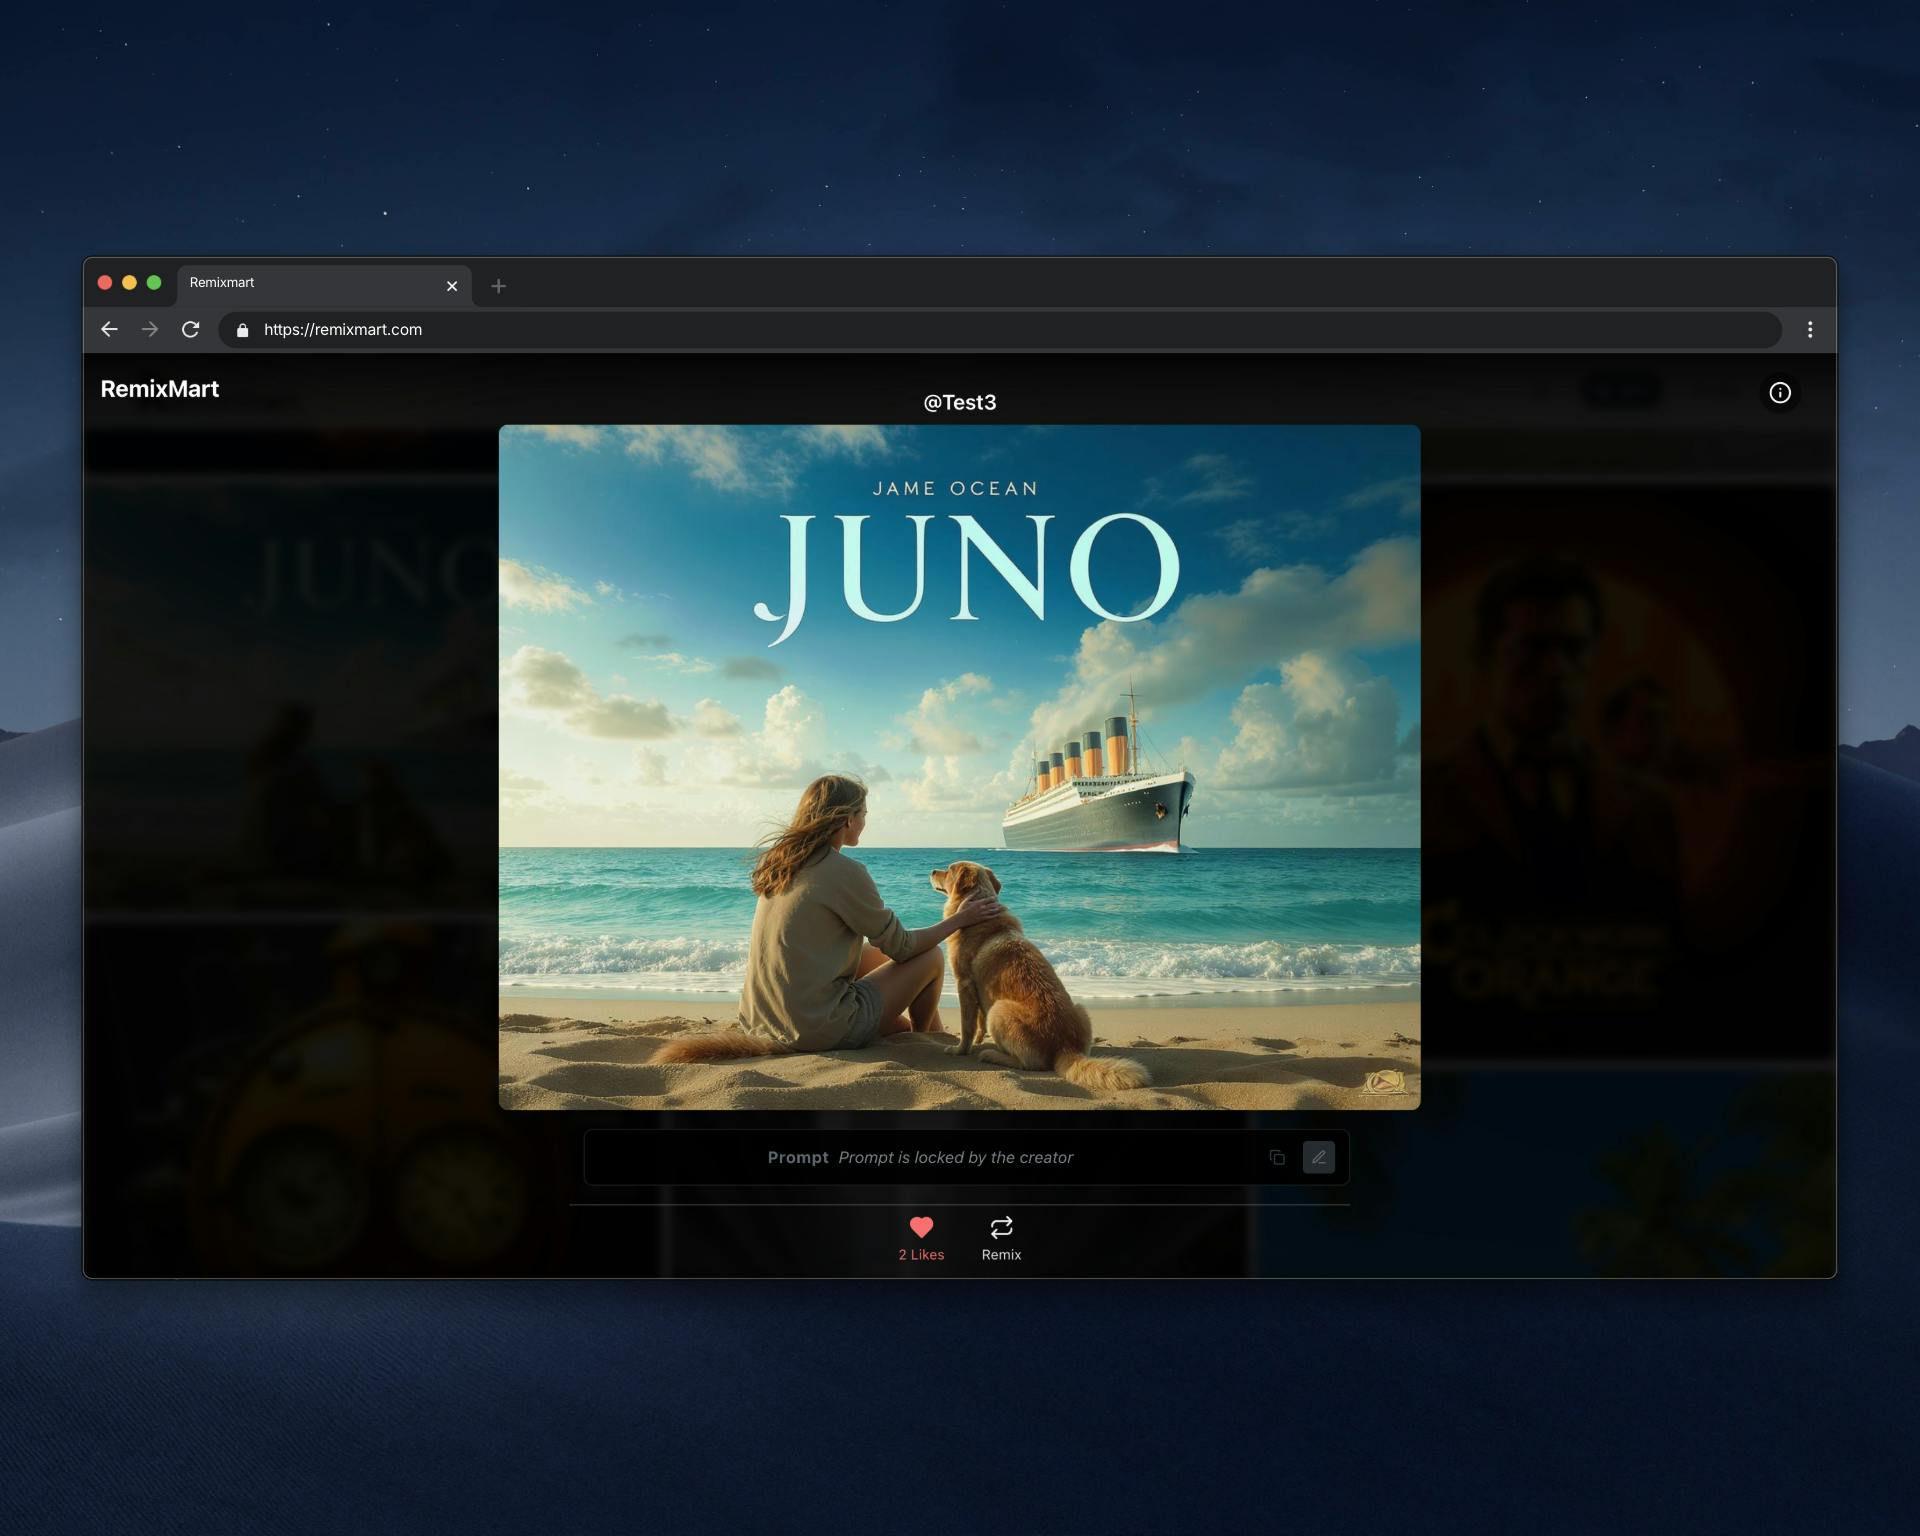Screen dimensions: 1920x1536
Task: Maximize the browser window
Action: point(154,283)
